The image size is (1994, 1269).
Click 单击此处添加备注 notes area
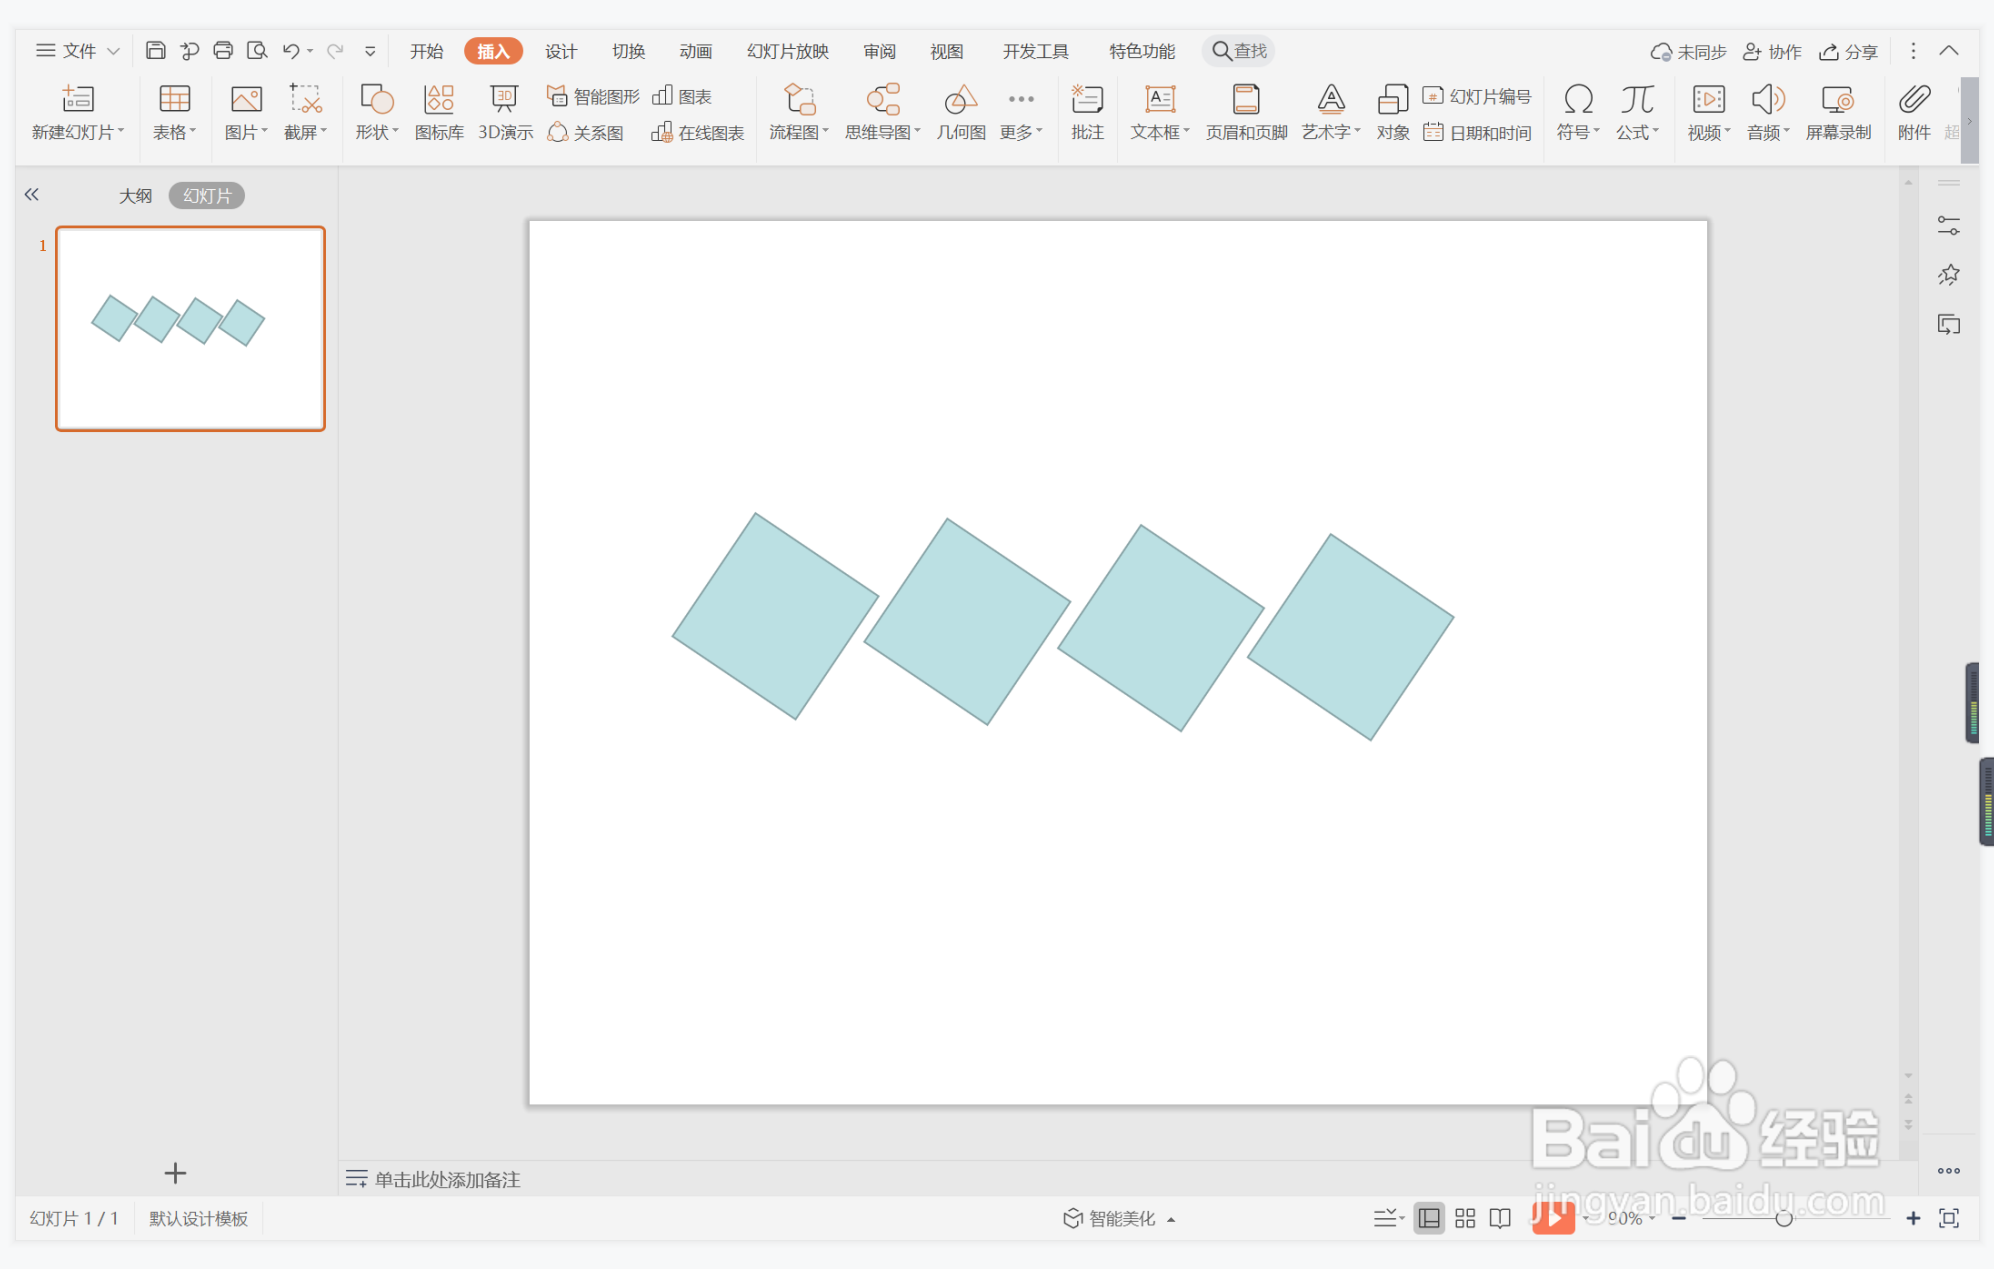click(x=447, y=1179)
